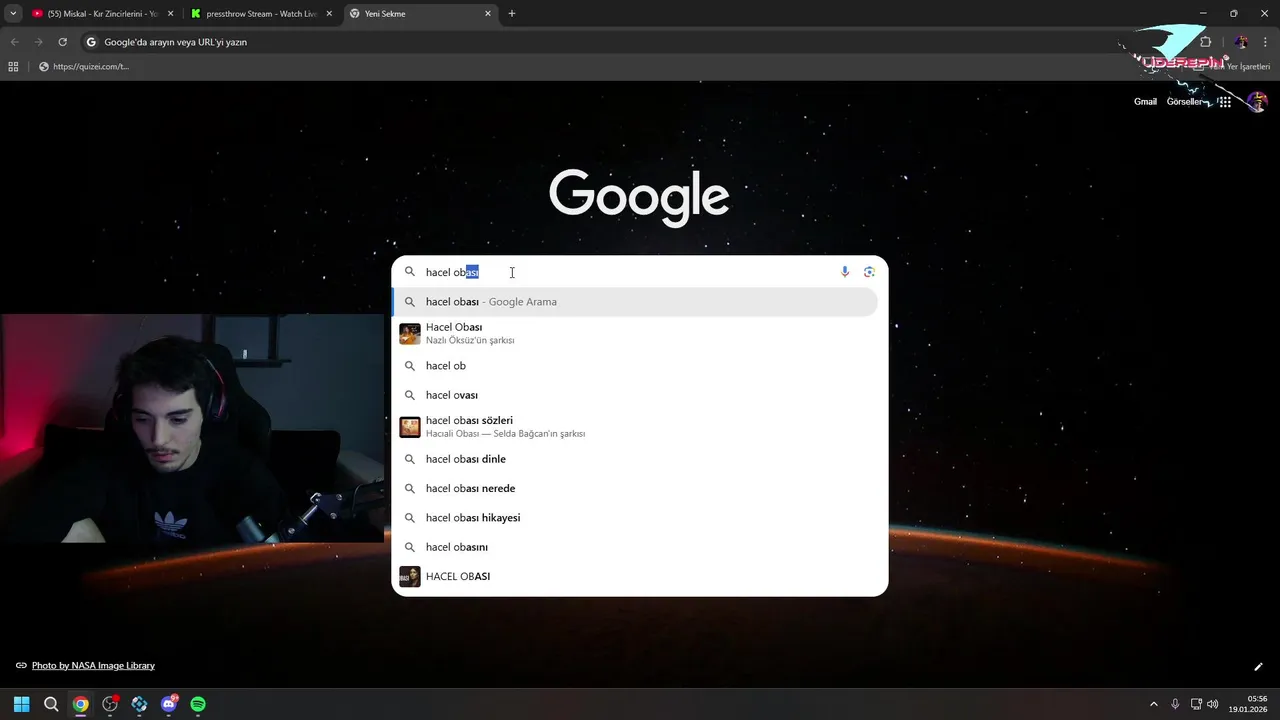Select the 'hacel obası hikayesi' suggestion
This screenshot has height=720, width=1280.
pos(635,518)
